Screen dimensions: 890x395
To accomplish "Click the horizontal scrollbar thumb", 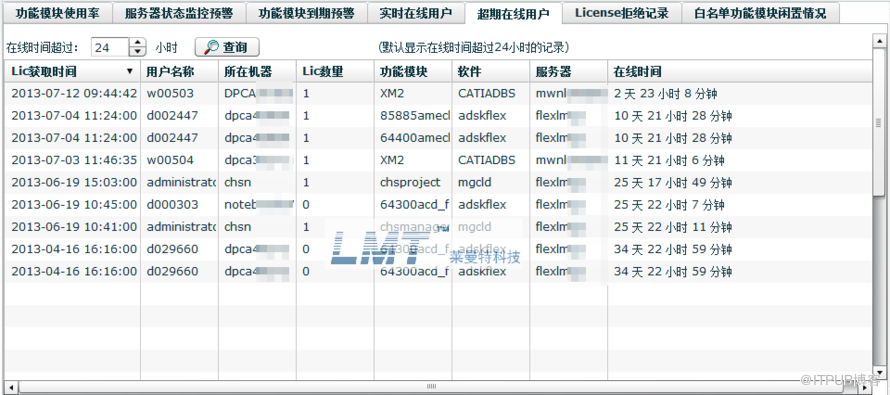I will pos(430,387).
